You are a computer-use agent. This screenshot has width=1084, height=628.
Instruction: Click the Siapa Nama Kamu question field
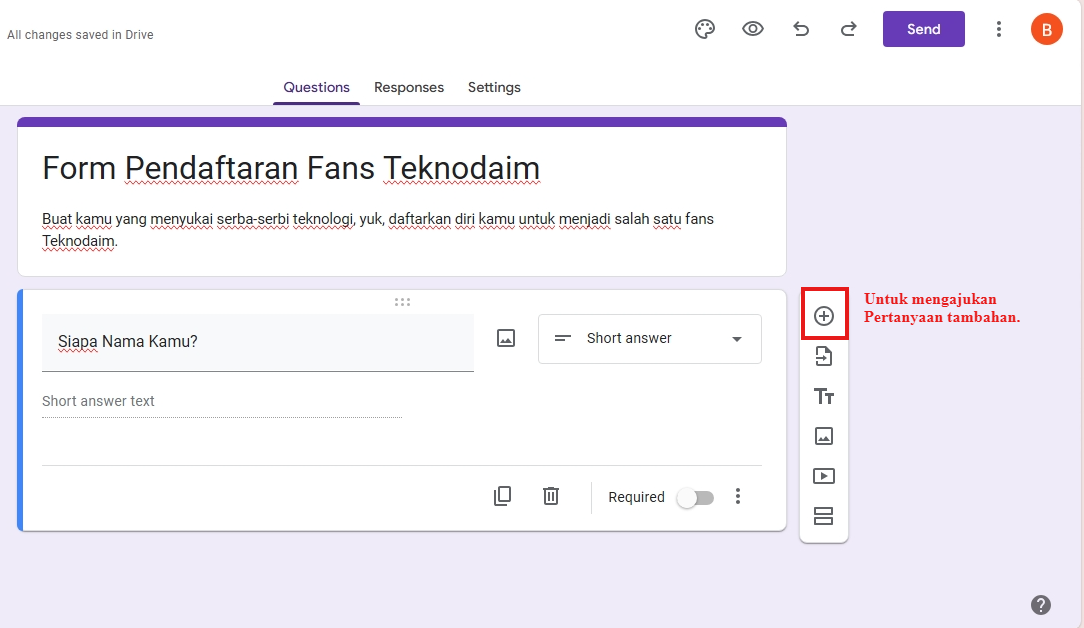(257, 341)
